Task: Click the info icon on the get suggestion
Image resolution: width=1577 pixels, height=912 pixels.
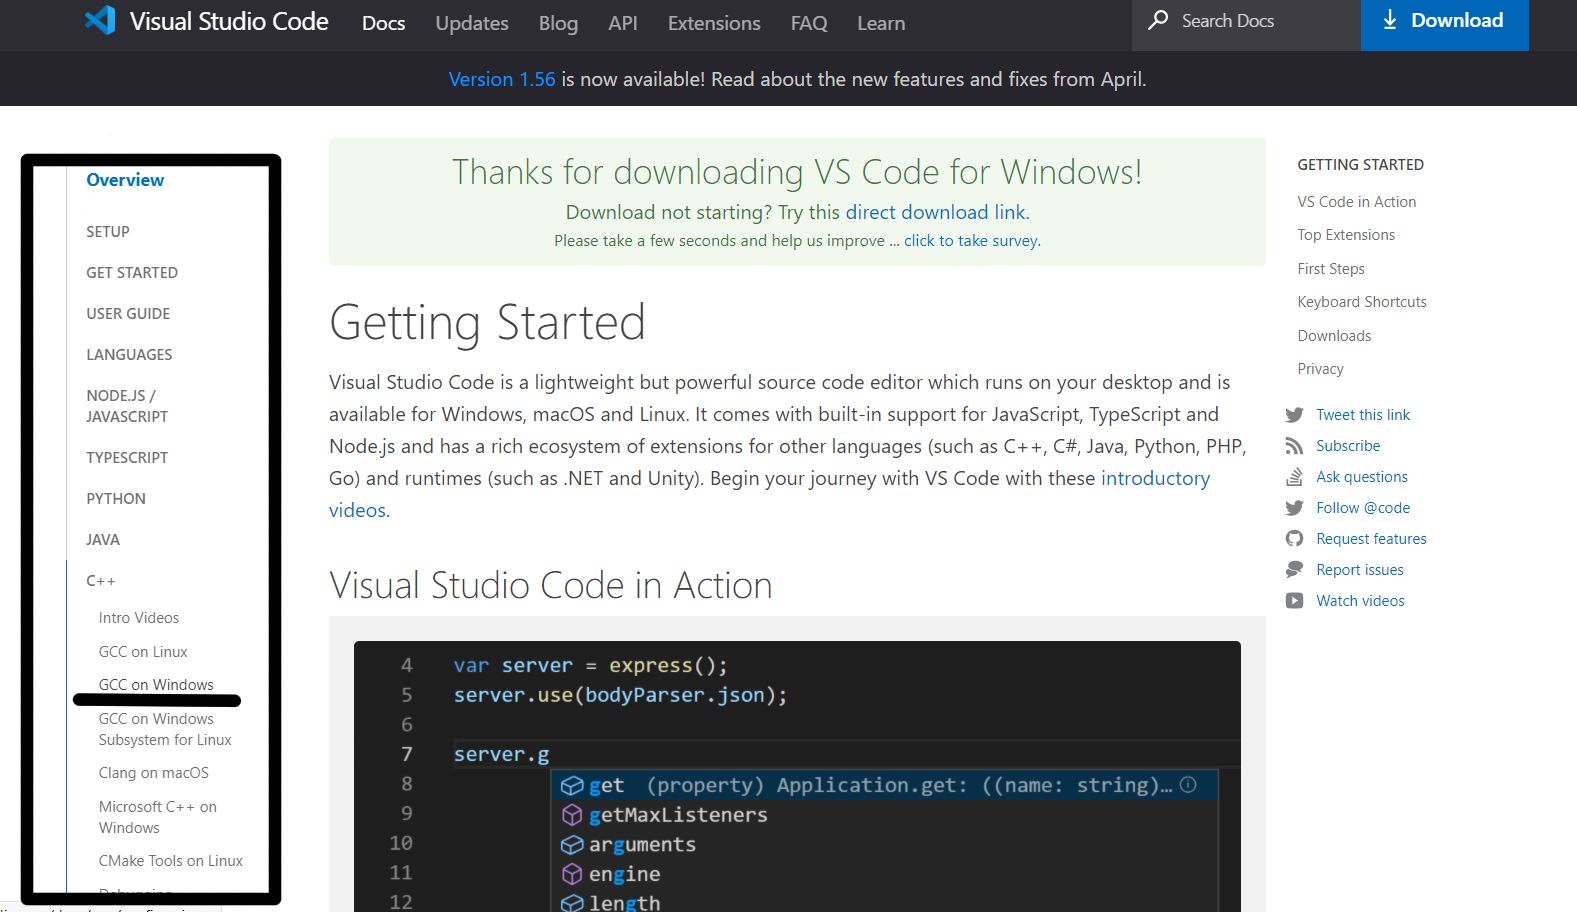Action: [x=1188, y=785]
